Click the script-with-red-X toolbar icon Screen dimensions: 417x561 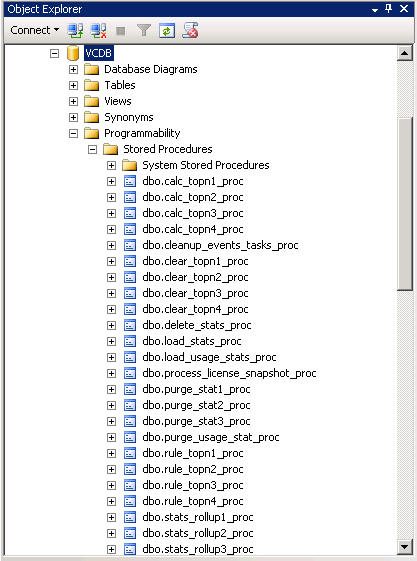190,30
